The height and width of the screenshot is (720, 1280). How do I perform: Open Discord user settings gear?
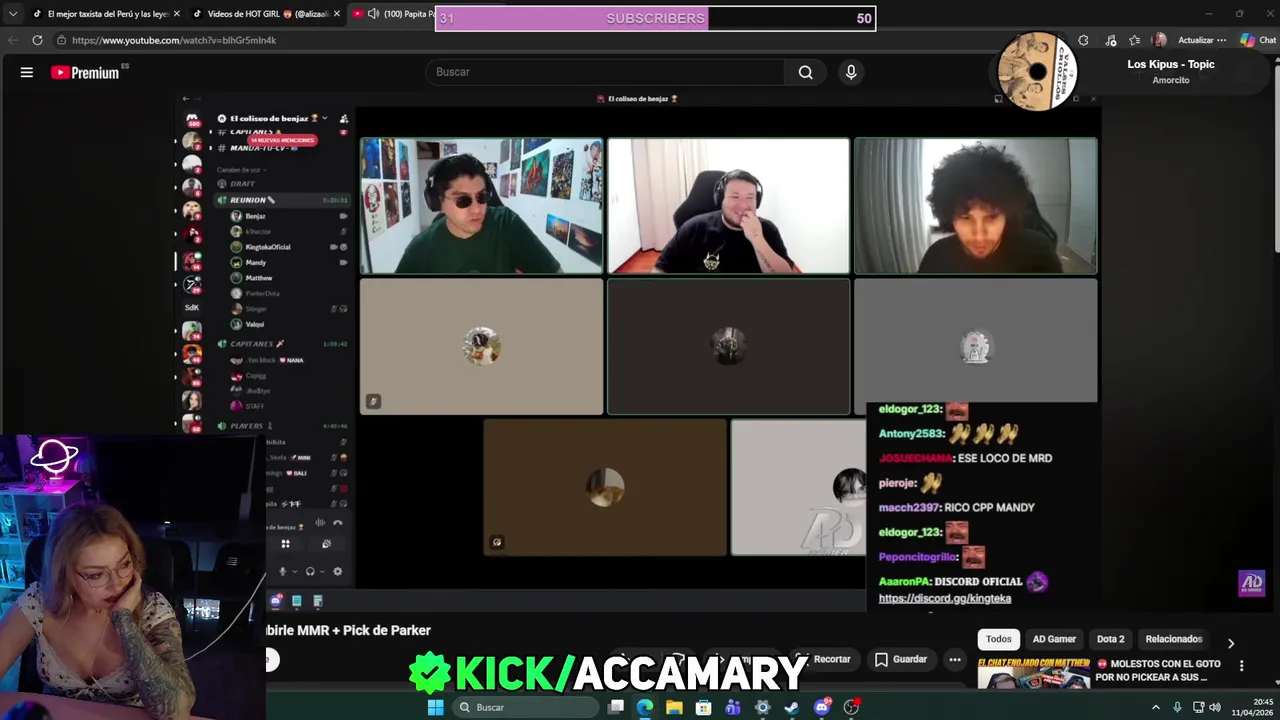pos(337,572)
